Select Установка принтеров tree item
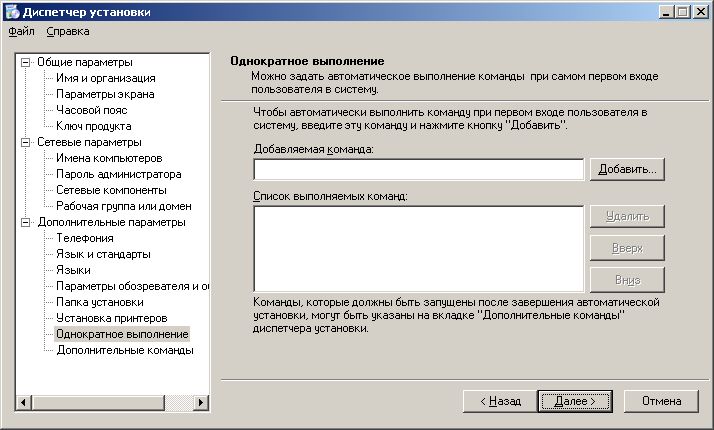Image resolution: width=714 pixels, height=430 pixels. 112,318
